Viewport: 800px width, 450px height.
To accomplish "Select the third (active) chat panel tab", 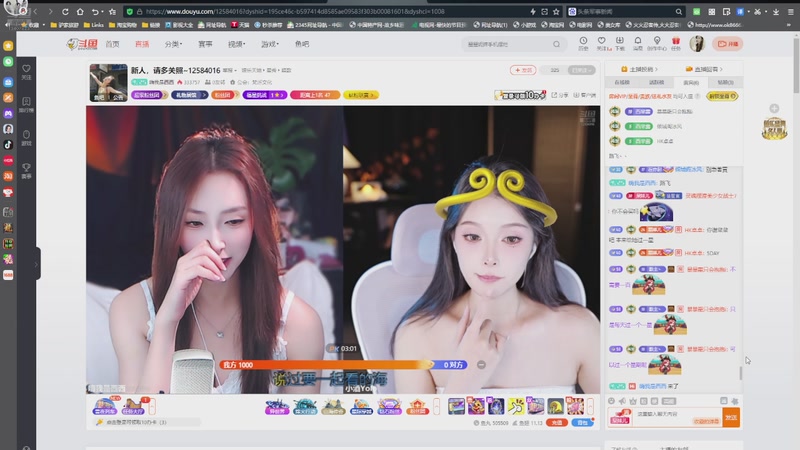I will click(x=691, y=82).
